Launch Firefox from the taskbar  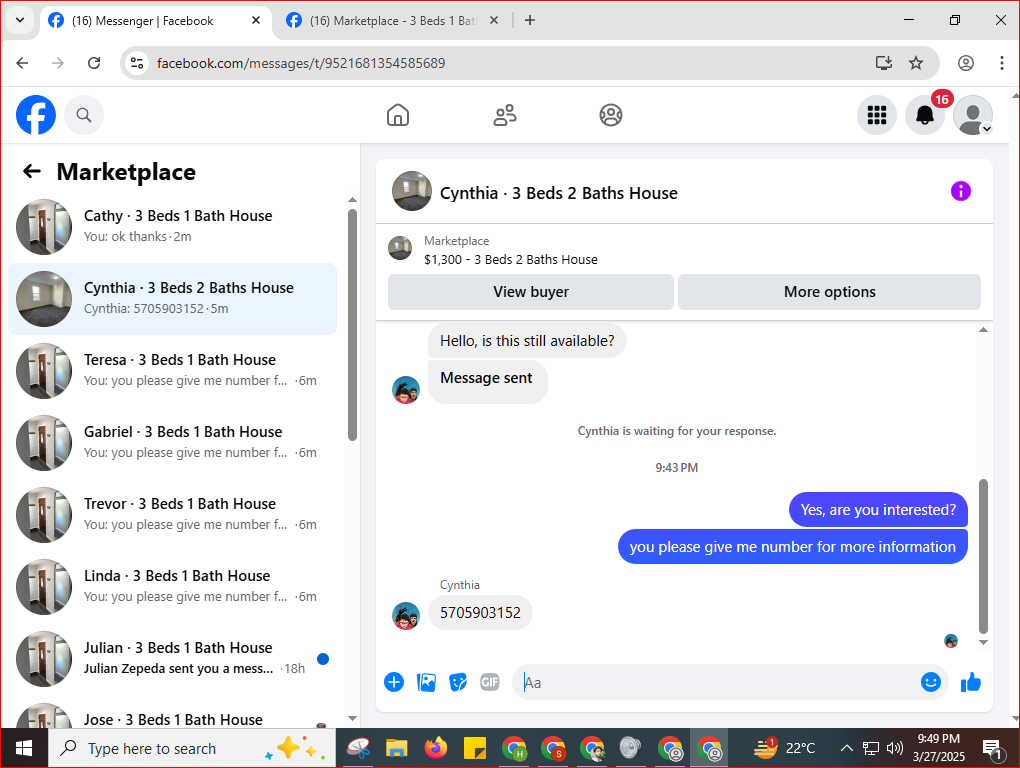point(435,748)
